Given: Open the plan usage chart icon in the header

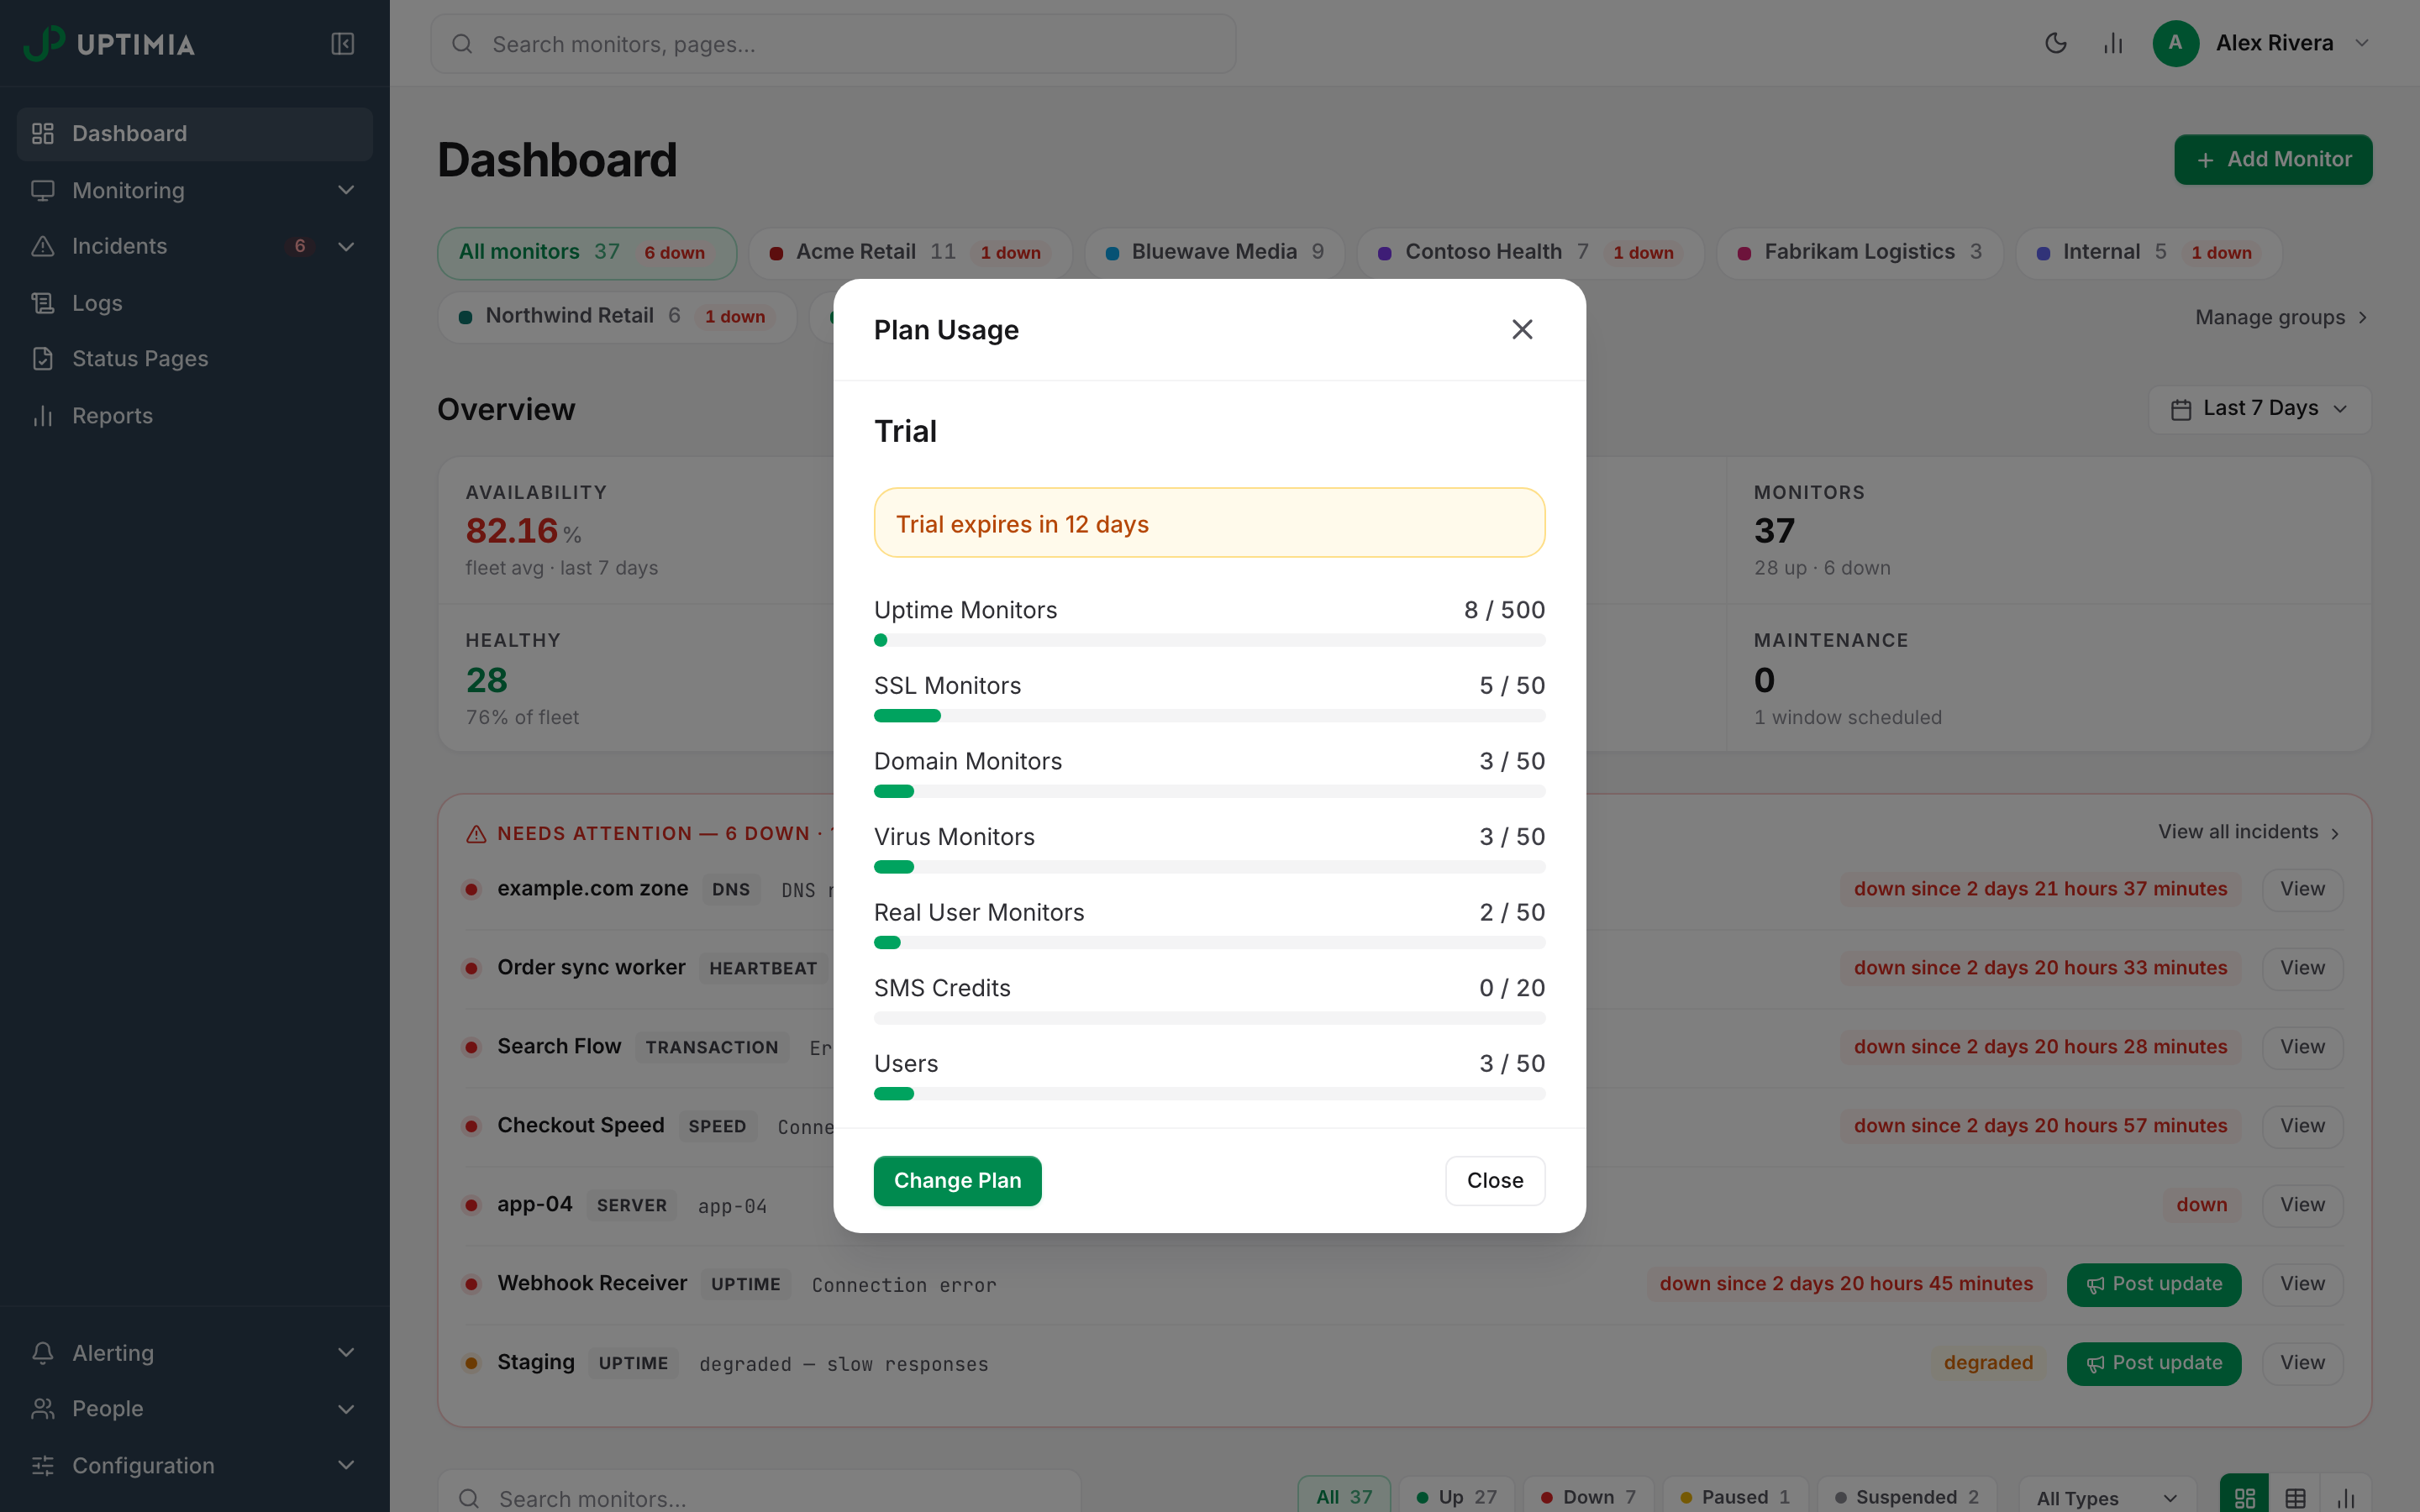Looking at the screenshot, I should [x=2113, y=43].
